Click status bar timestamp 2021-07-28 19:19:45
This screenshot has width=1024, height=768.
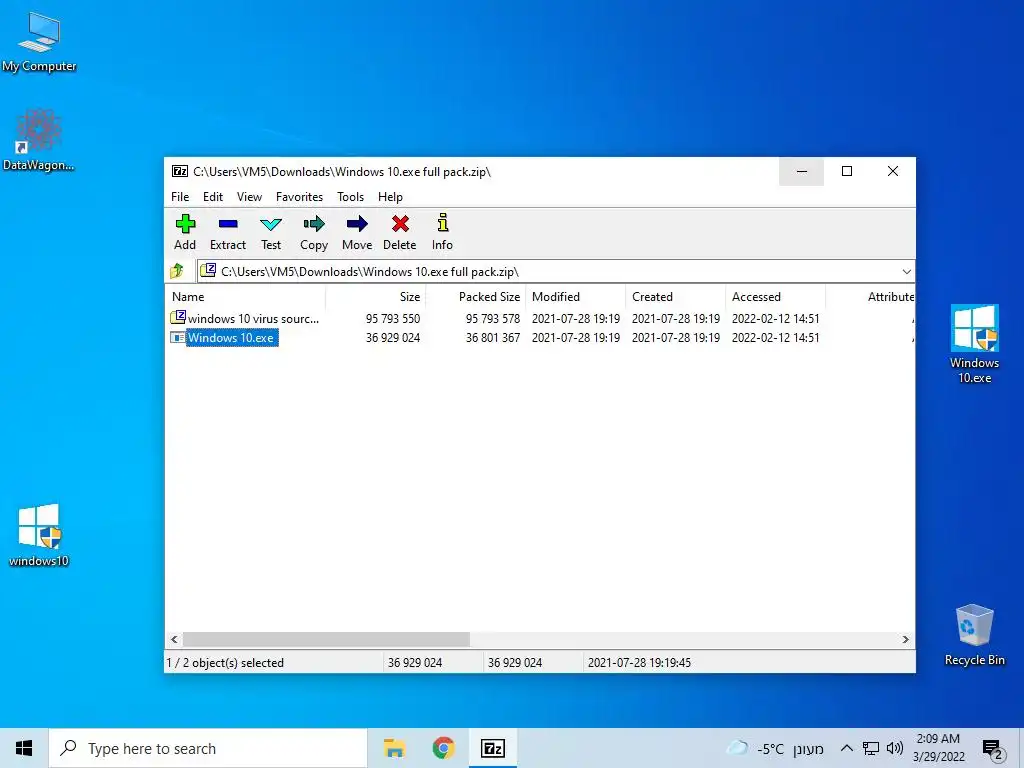639,662
